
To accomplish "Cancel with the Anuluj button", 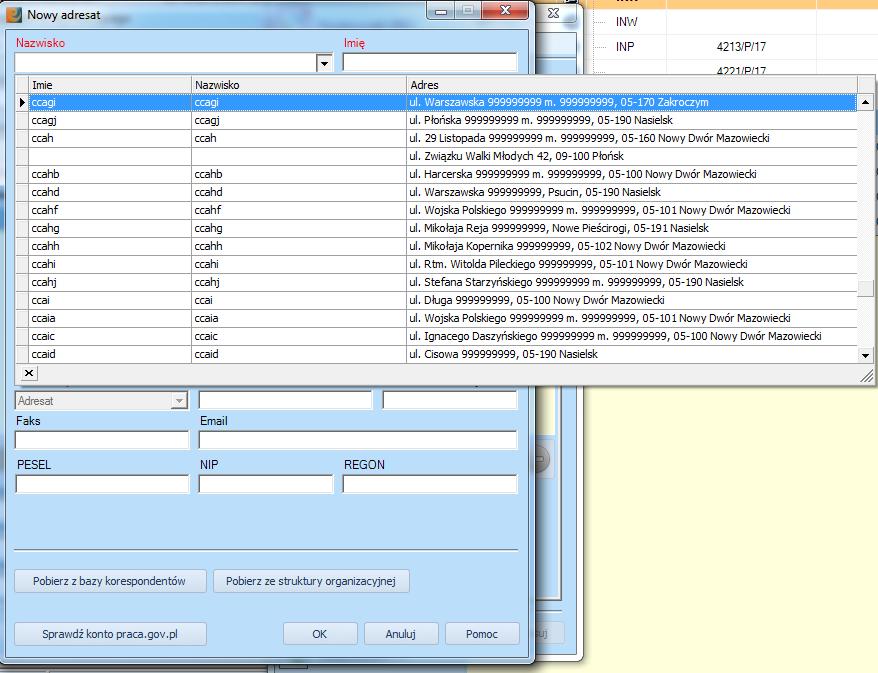I will coord(401,634).
